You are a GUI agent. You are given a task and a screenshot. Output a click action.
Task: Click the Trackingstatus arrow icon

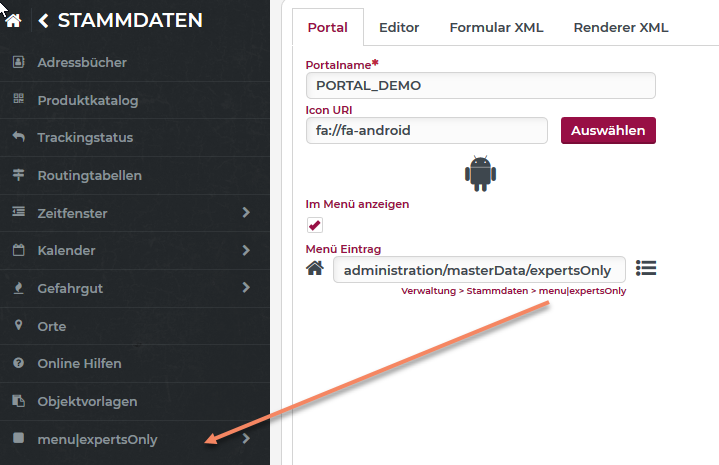(18, 137)
